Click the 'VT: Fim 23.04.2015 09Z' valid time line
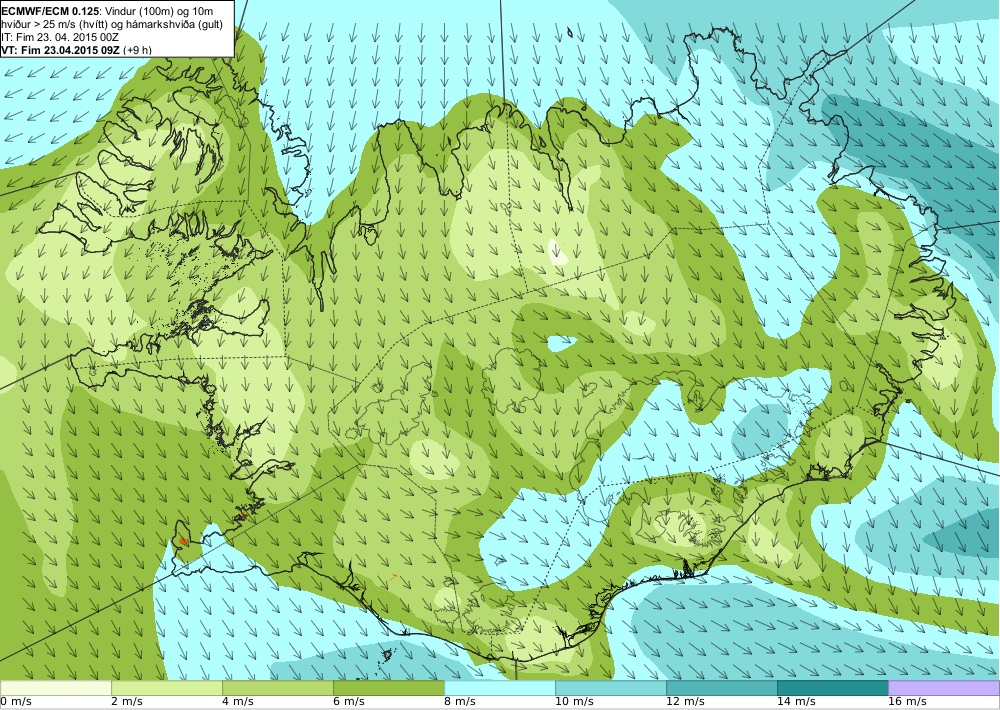Screen dimensions: 1000x710 coord(77,50)
